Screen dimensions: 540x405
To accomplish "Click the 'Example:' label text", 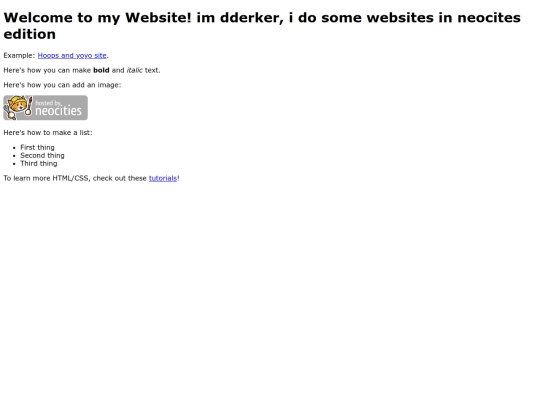I will tap(19, 55).
